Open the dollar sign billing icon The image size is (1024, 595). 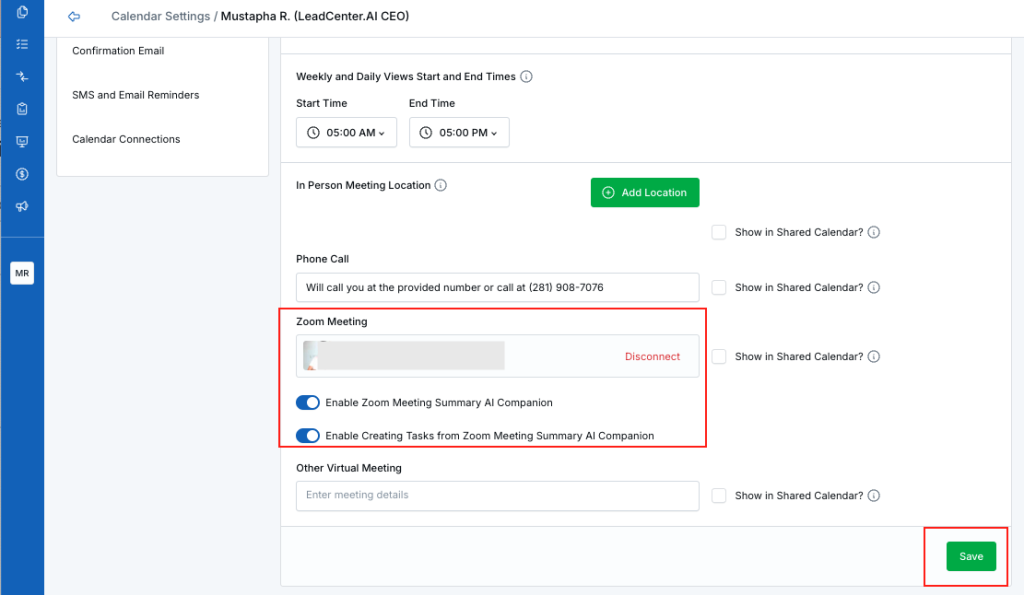[x=22, y=174]
